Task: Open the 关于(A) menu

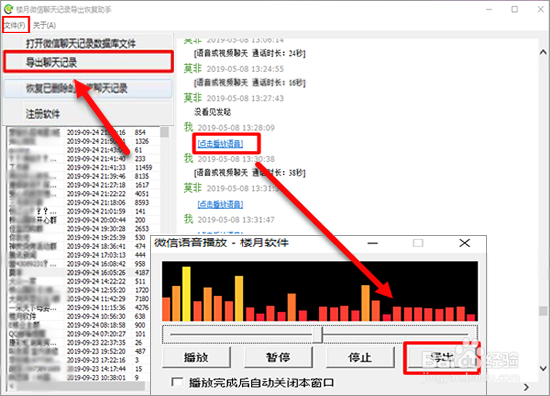Action: pyautogui.click(x=44, y=25)
